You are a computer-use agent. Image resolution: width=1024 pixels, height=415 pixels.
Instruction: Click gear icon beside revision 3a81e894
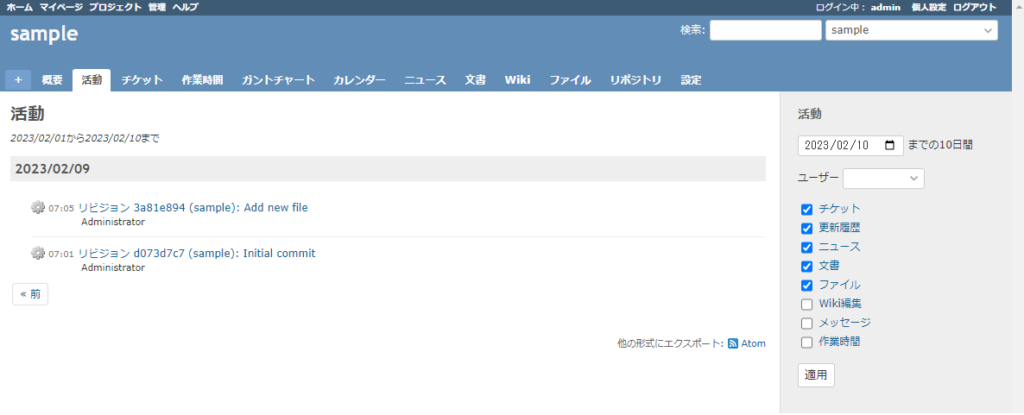pyautogui.click(x=38, y=207)
